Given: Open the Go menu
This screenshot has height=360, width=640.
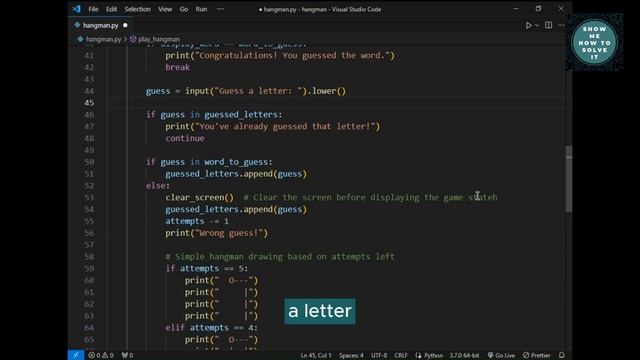Looking at the screenshot, I should pos(184,9).
